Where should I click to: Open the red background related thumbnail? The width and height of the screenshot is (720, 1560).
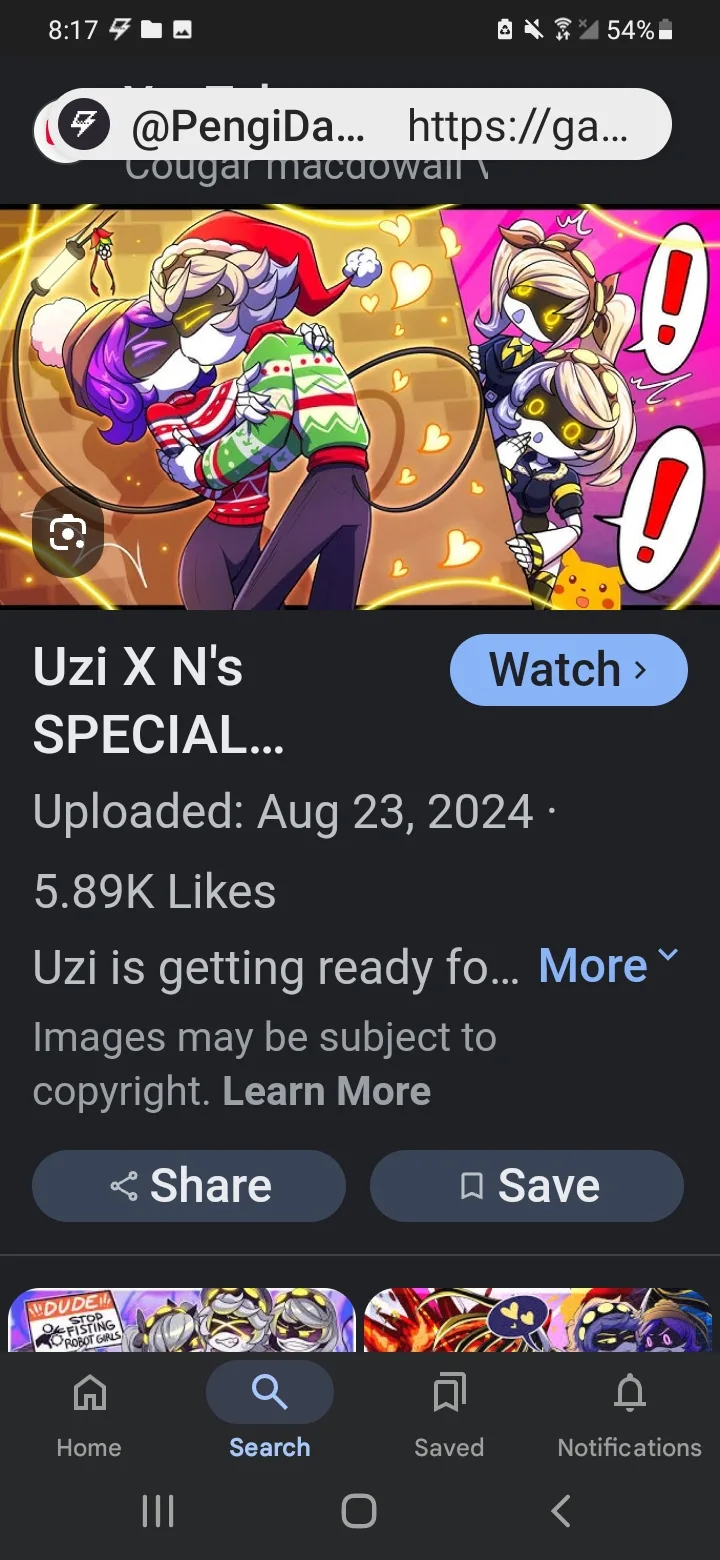538,1320
